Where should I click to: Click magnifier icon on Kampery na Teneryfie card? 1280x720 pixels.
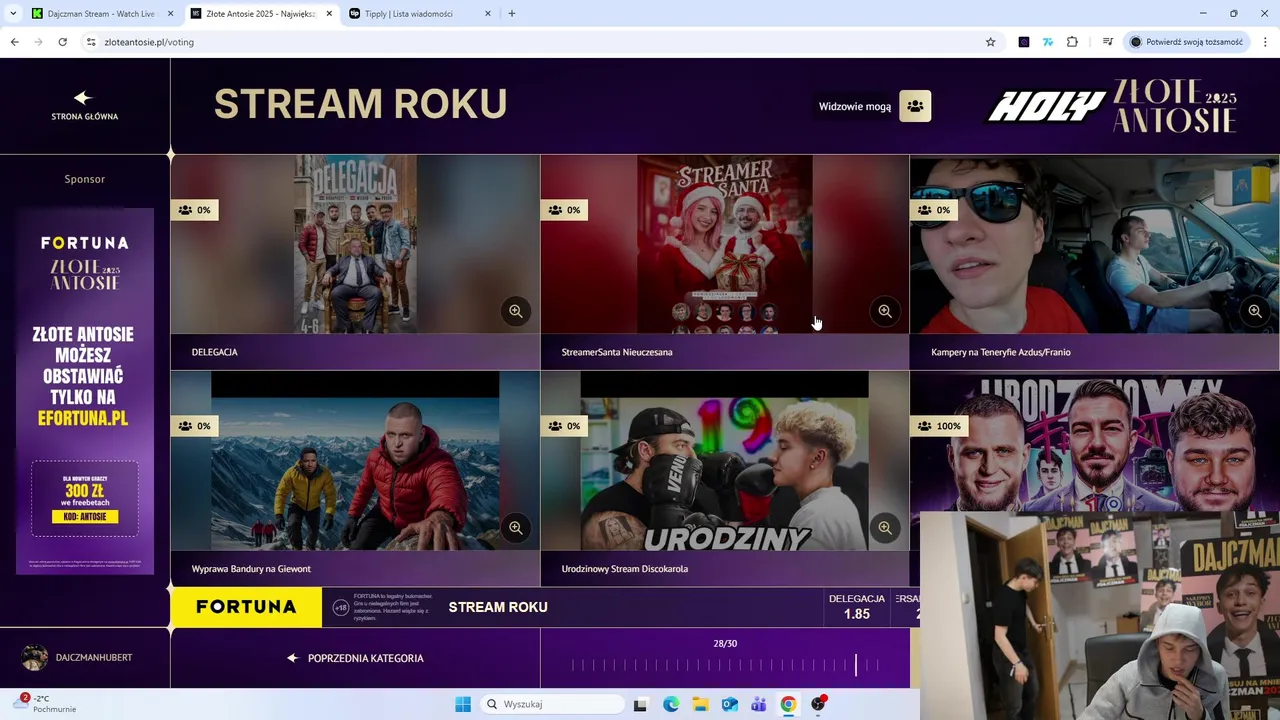[1255, 311]
